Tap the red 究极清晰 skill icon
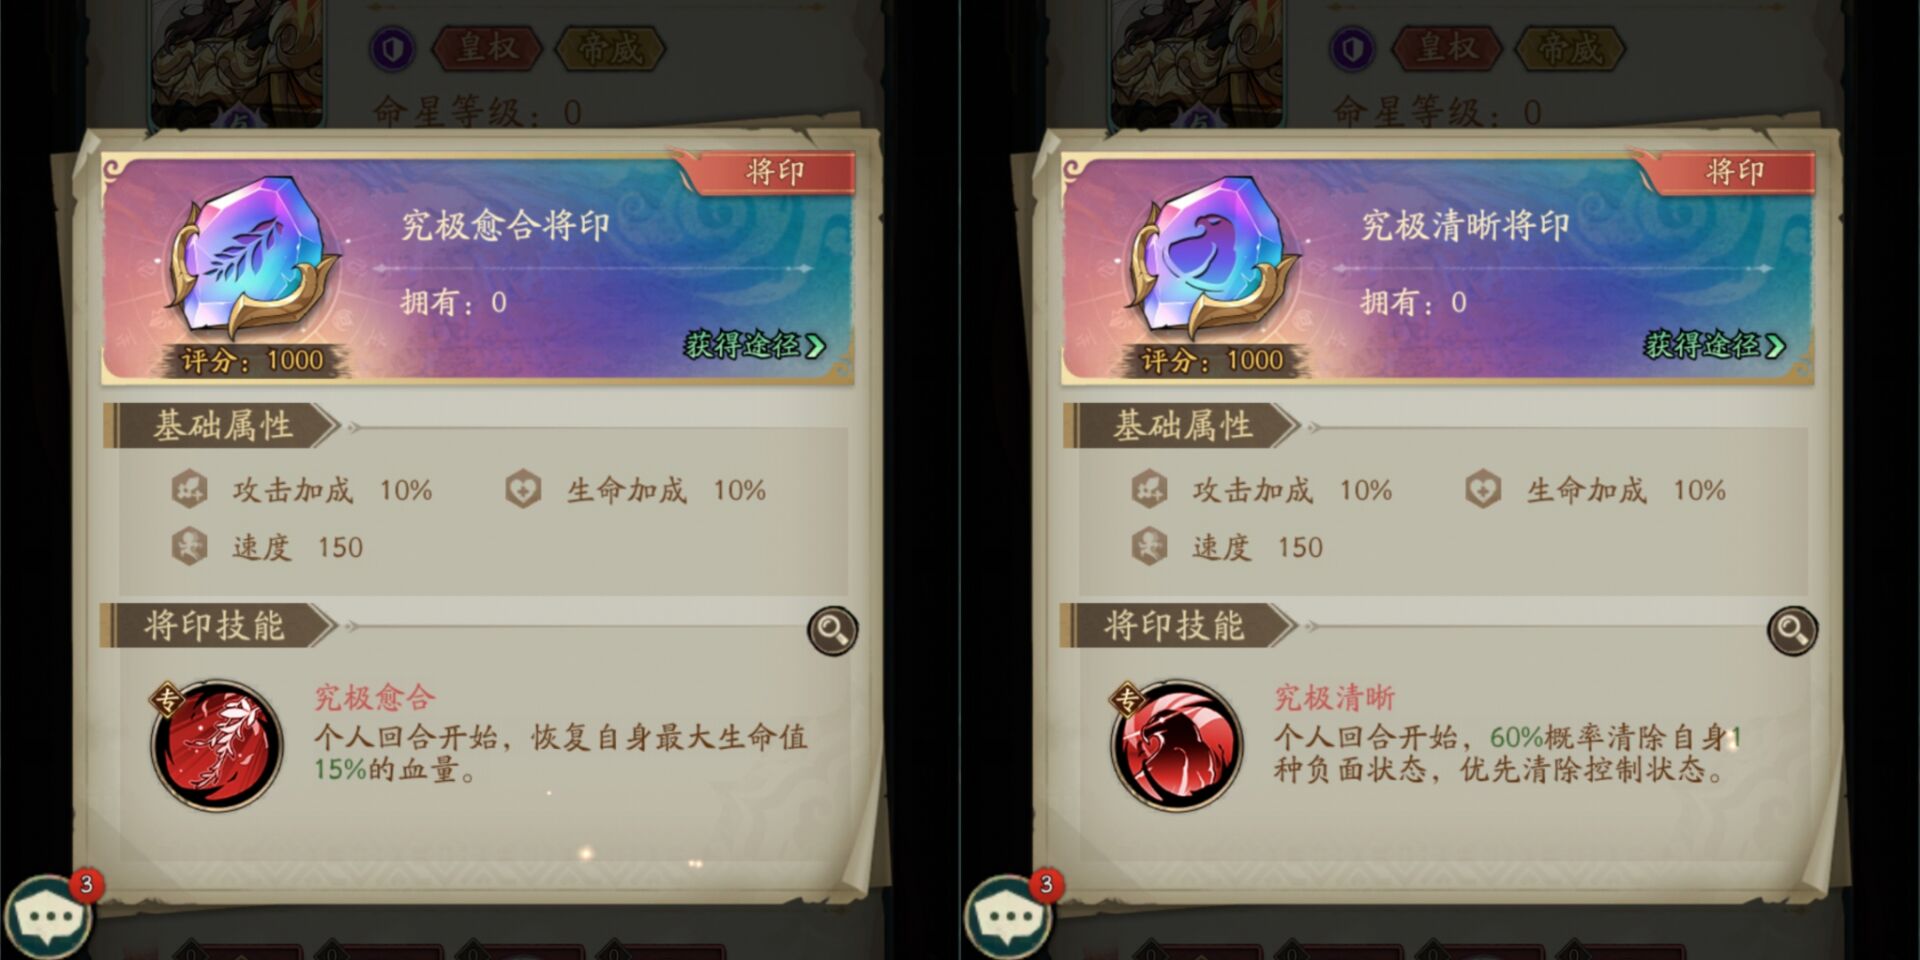Image resolution: width=1920 pixels, height=960 pixels. click(x=1177, y=744)
